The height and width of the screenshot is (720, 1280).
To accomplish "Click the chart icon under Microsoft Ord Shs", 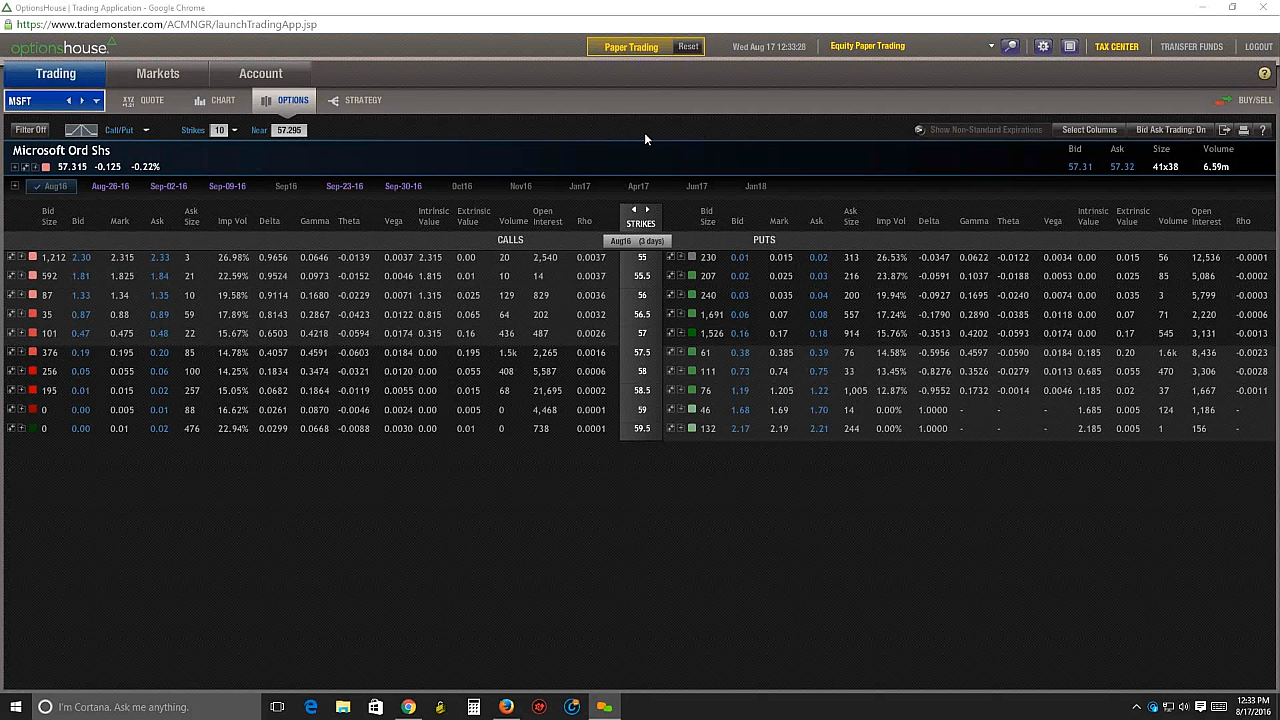I will (25, 167).
